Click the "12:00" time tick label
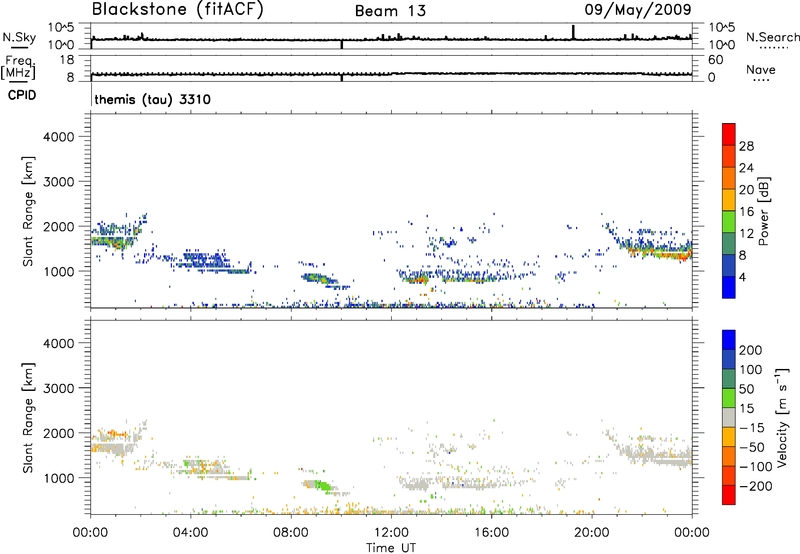The image size is (800, 554). (x=391, y=533)
